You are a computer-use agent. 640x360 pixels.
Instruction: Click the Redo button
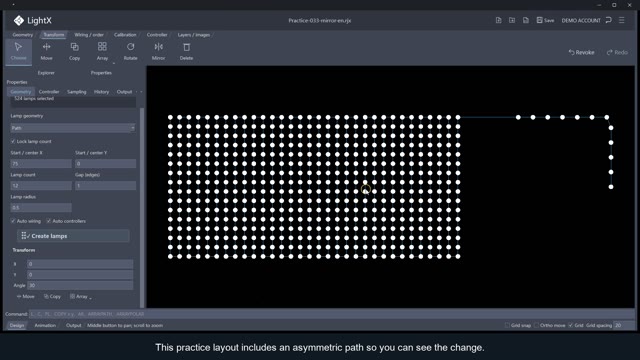click(x=617, y=52)
